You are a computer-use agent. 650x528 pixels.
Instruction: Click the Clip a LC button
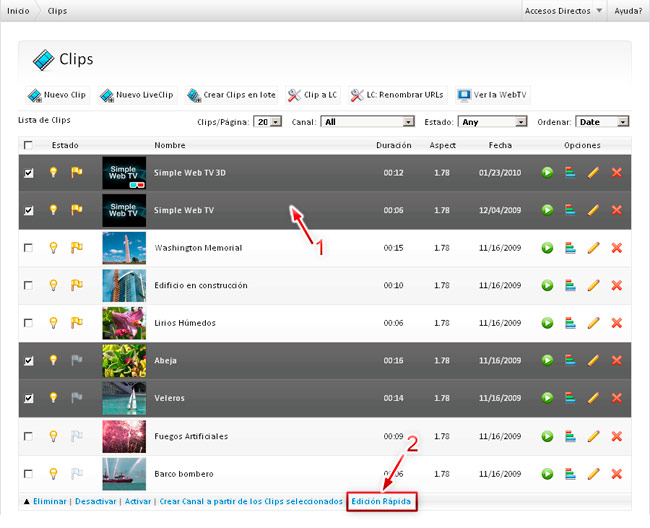[313, 95]
